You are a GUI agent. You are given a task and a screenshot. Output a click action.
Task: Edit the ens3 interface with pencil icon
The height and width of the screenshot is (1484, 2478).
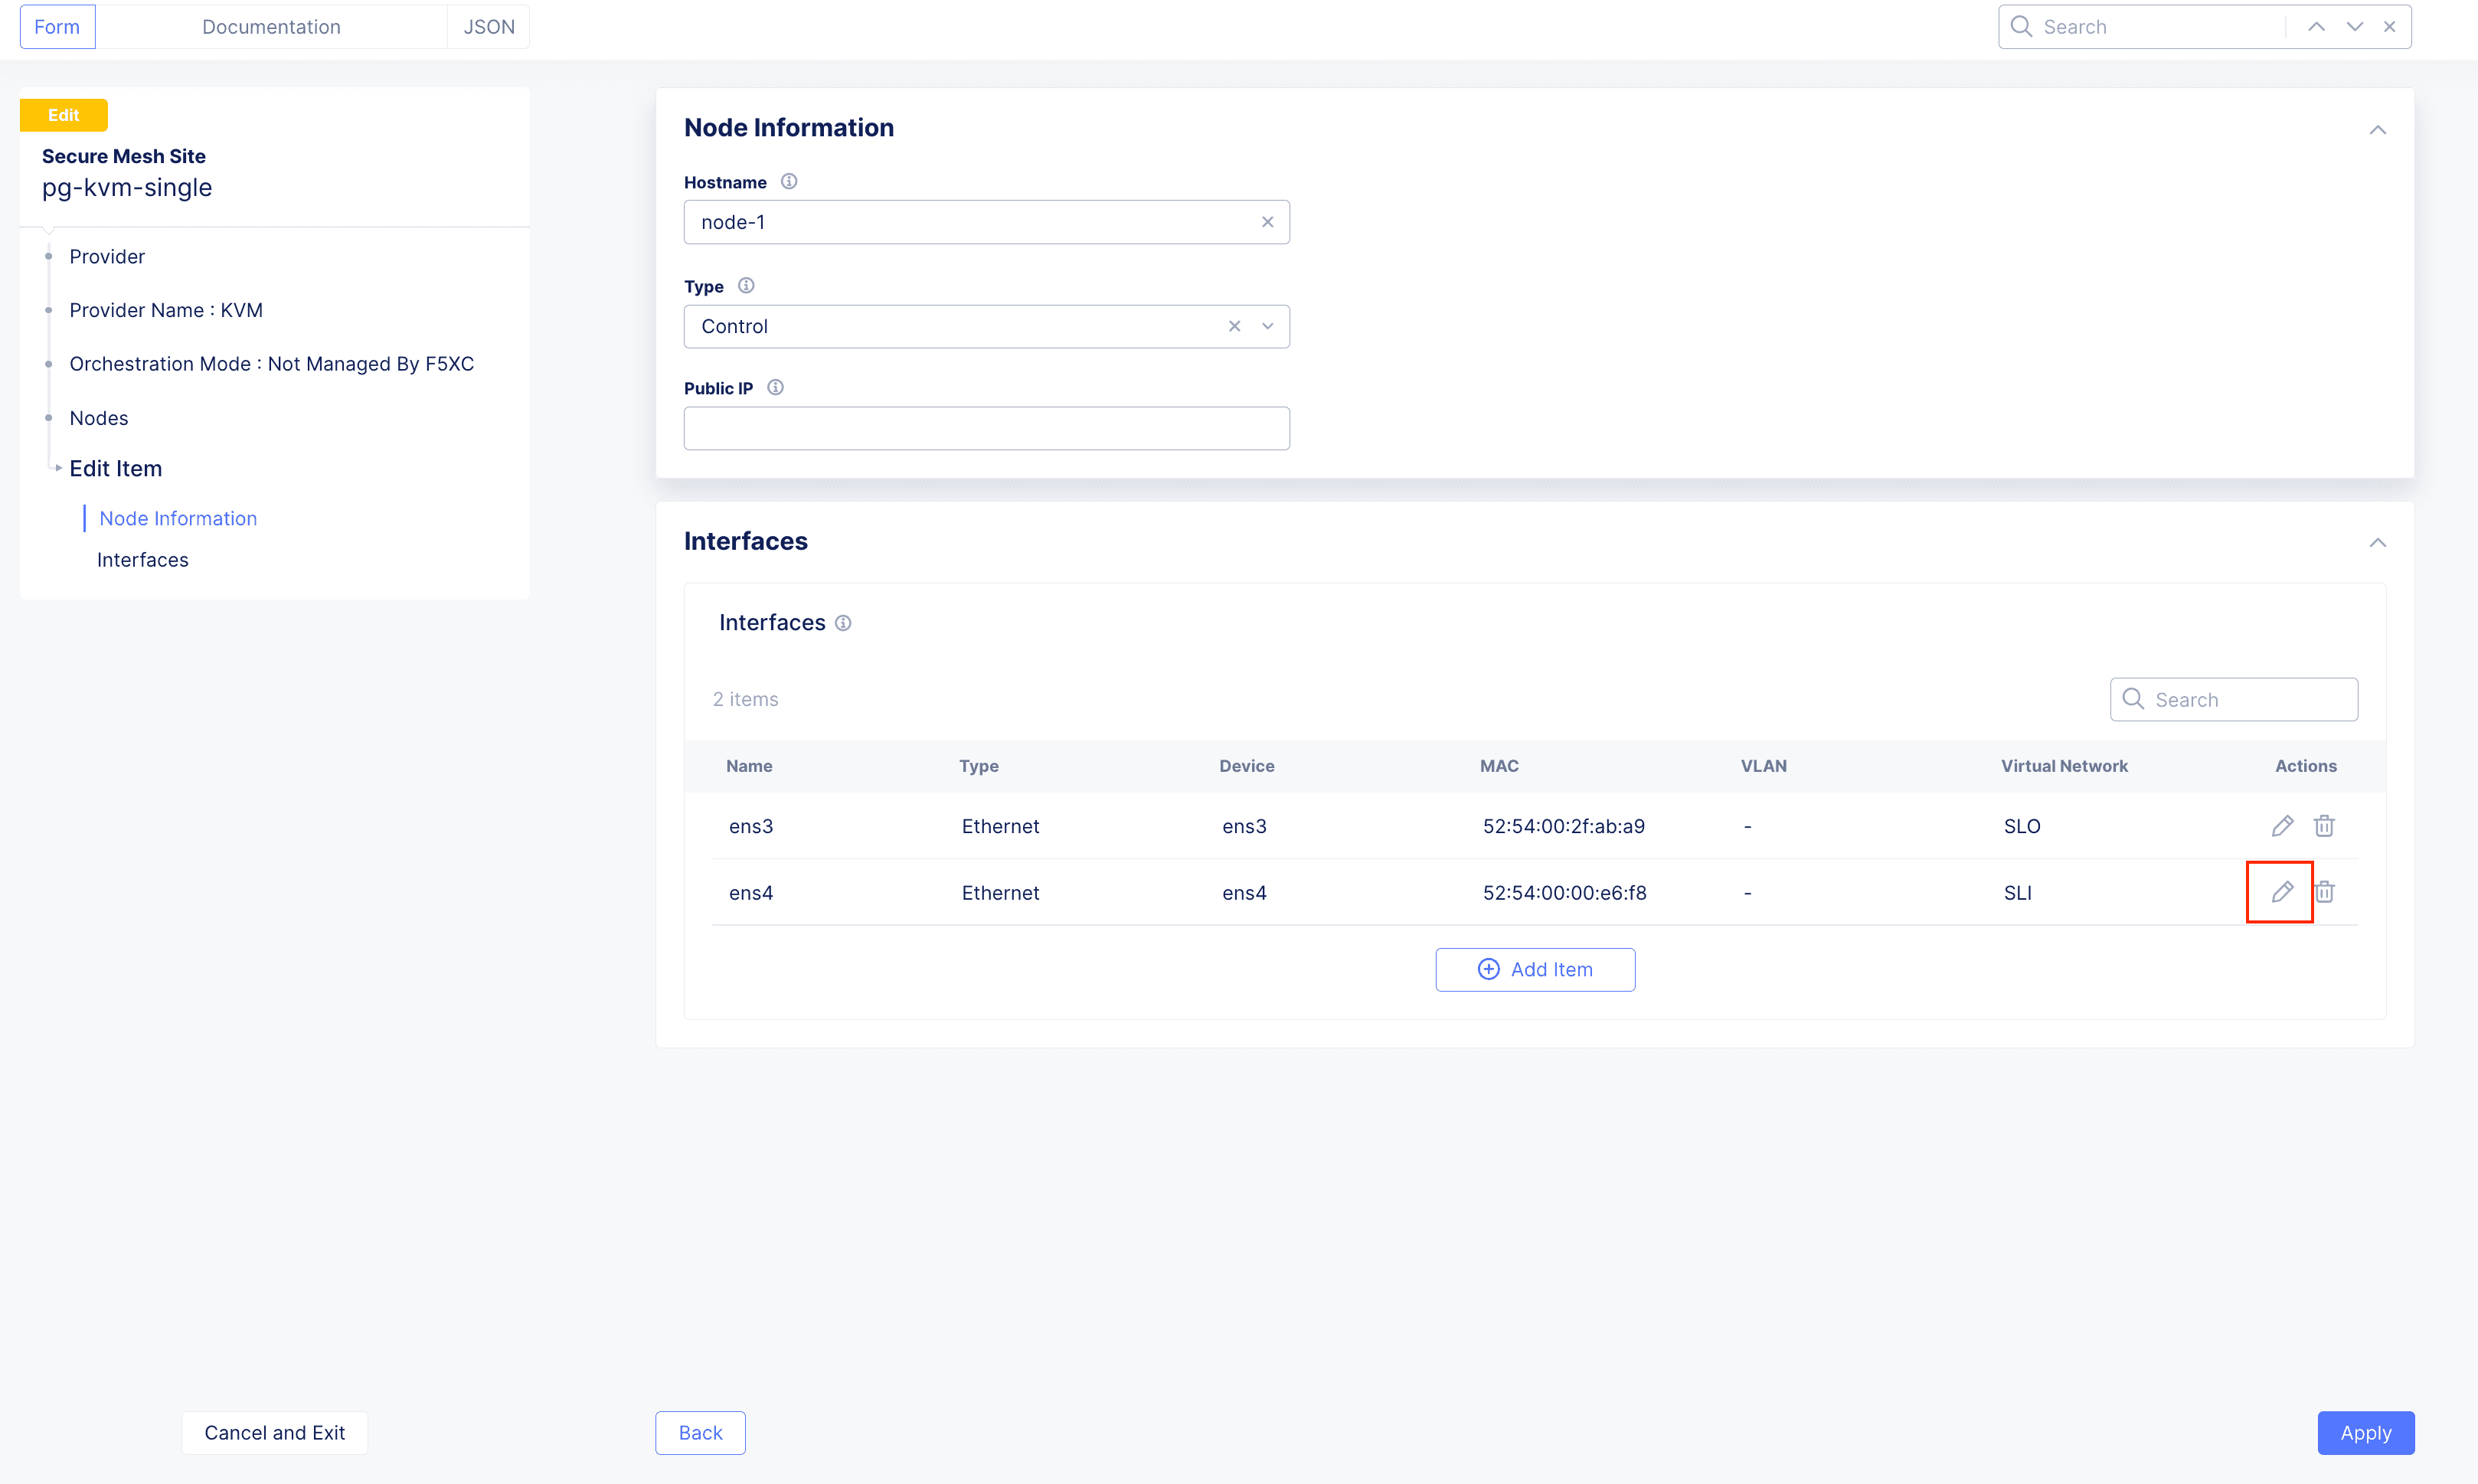2281,826
